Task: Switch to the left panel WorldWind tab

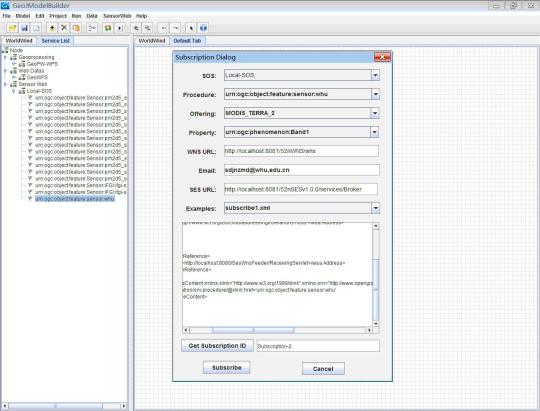Action: coord(19,41)
